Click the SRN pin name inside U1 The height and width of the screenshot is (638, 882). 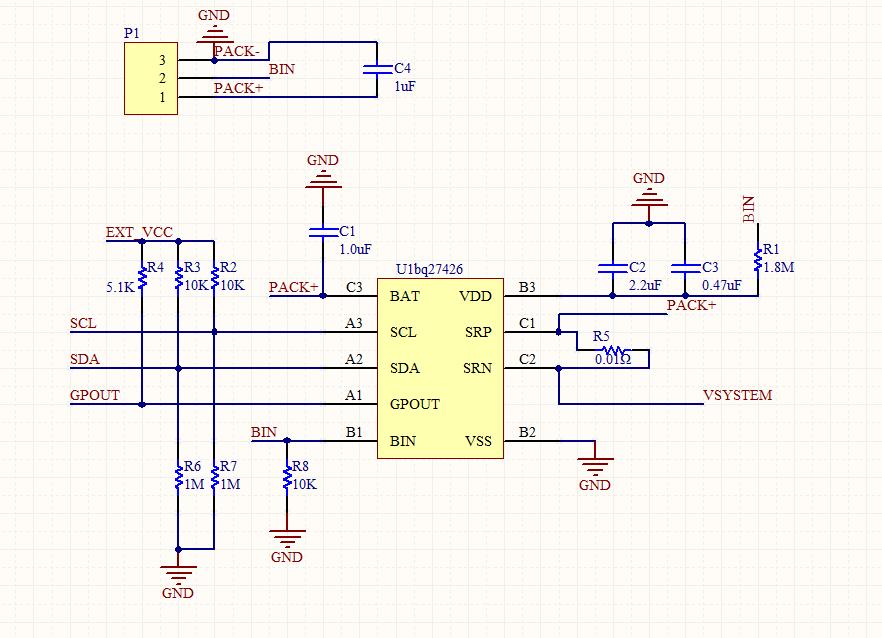coord(478,369)
